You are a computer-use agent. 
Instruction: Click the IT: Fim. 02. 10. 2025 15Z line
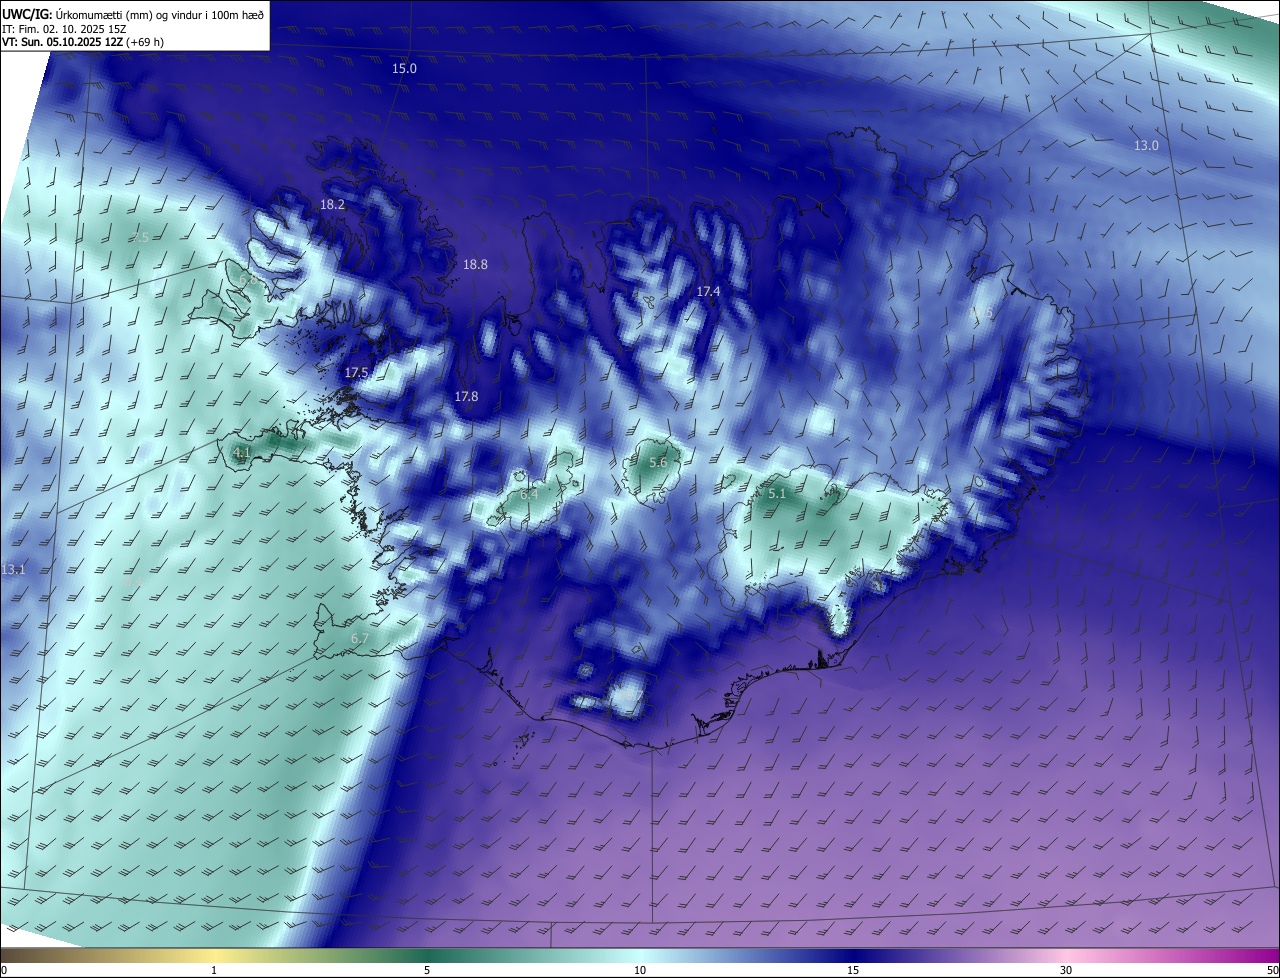(65, 28)
